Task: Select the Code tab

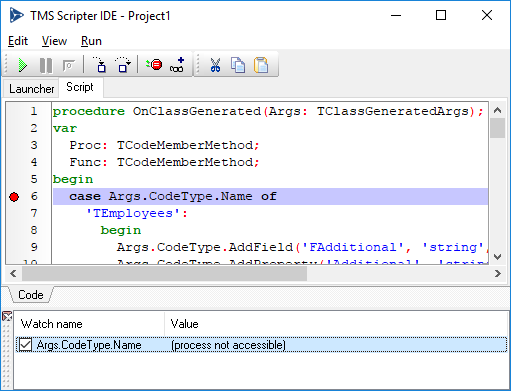Action: click(31, 295)
